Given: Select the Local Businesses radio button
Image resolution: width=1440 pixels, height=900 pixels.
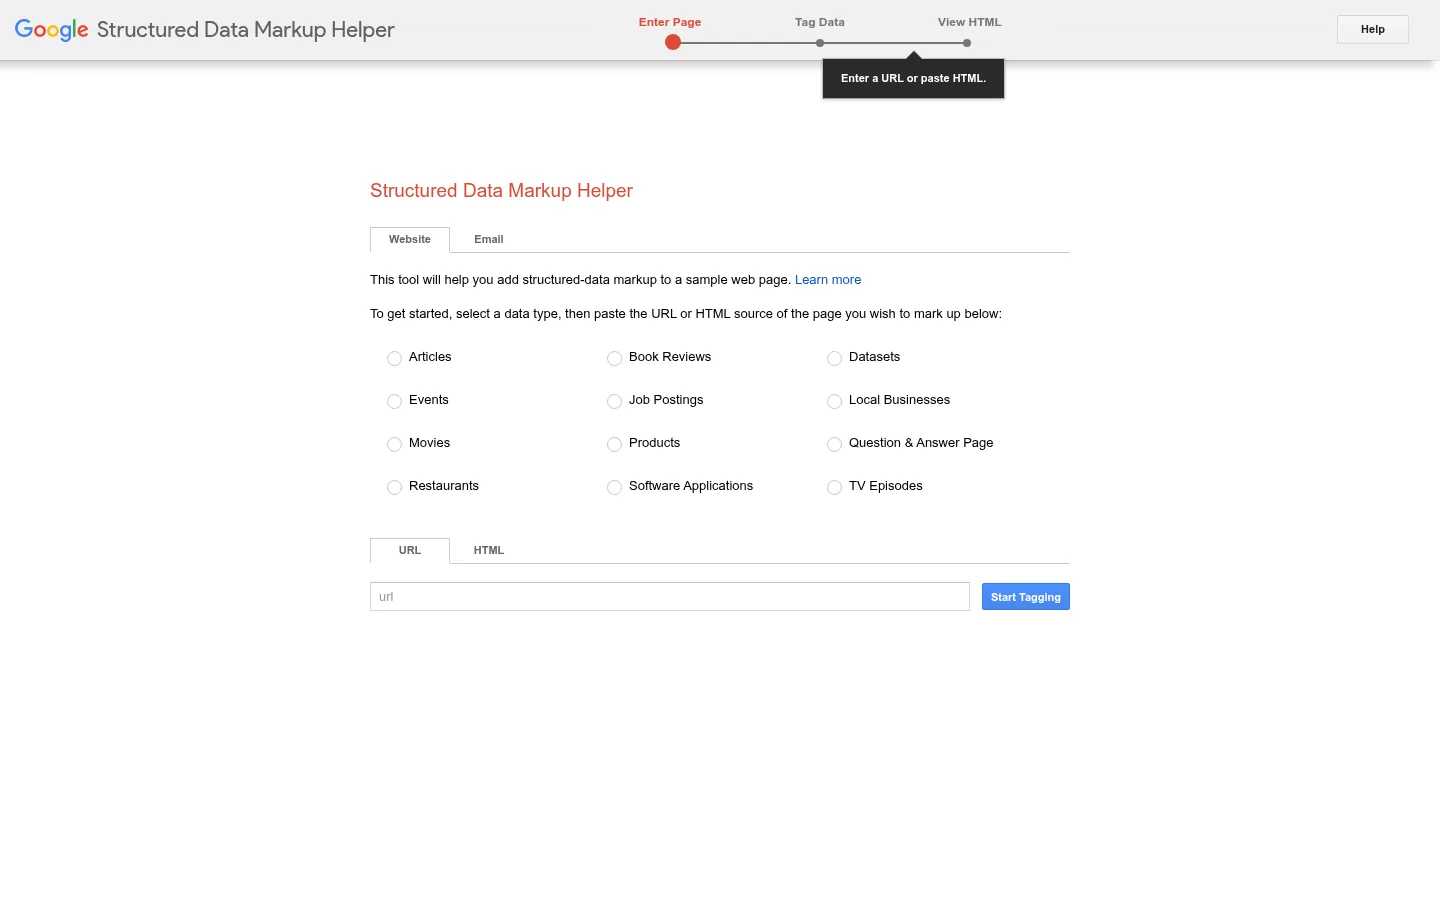Looking at the screenshot, I should pyautogui.click(x=834, y=401).
